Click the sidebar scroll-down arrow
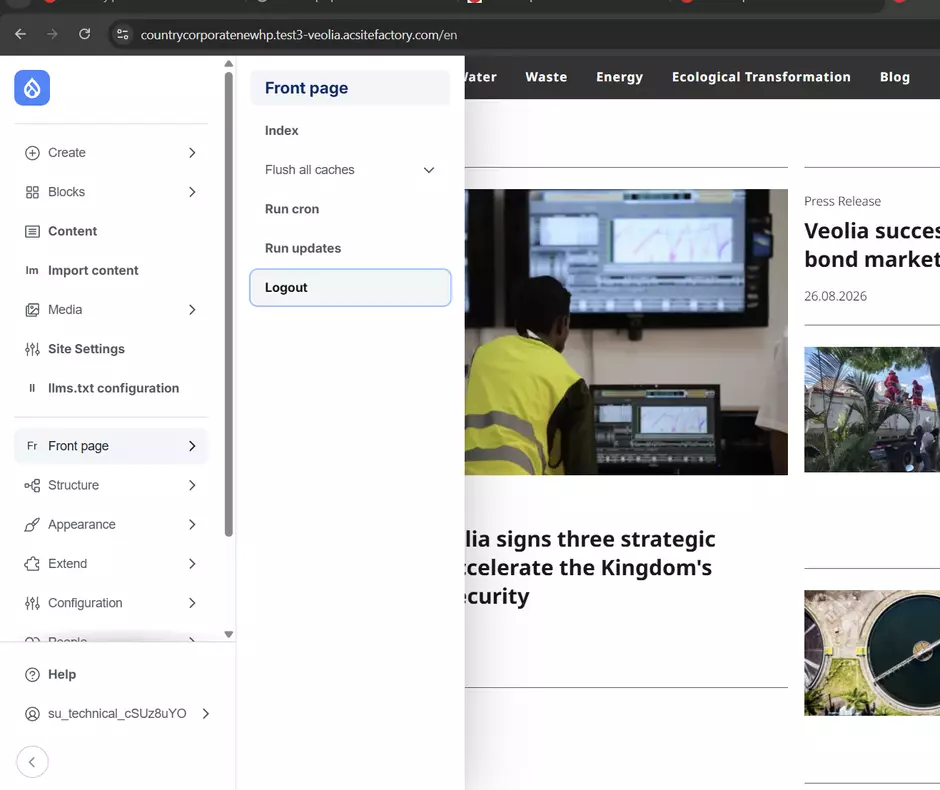 point(228,634)
